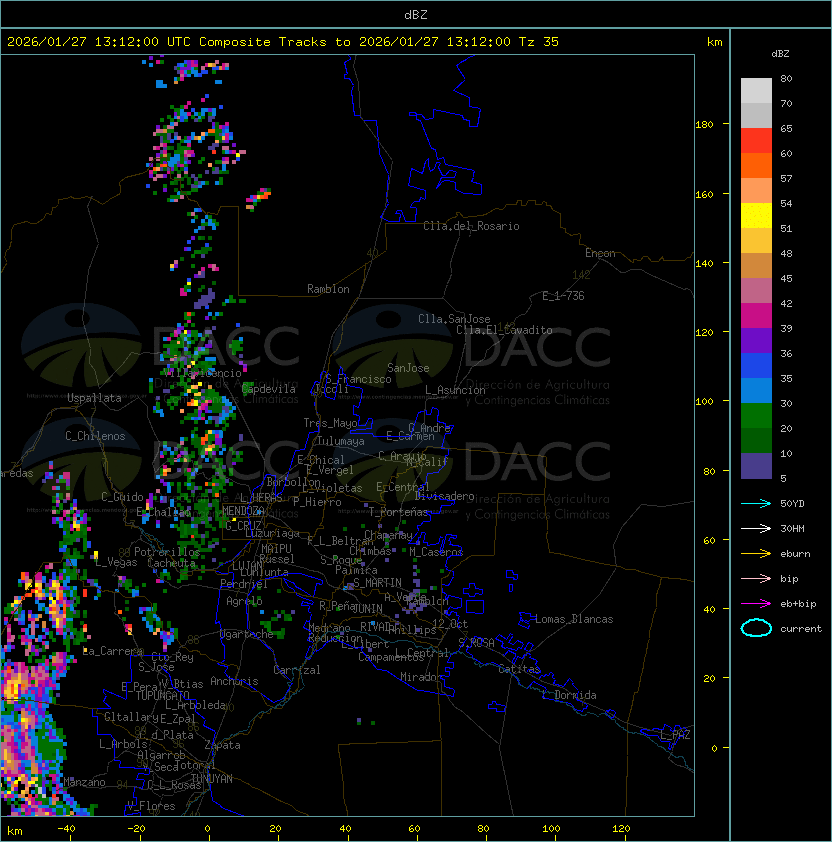Click the C_Chilenos label
The image size is (832, 842).
click(95, 437)
